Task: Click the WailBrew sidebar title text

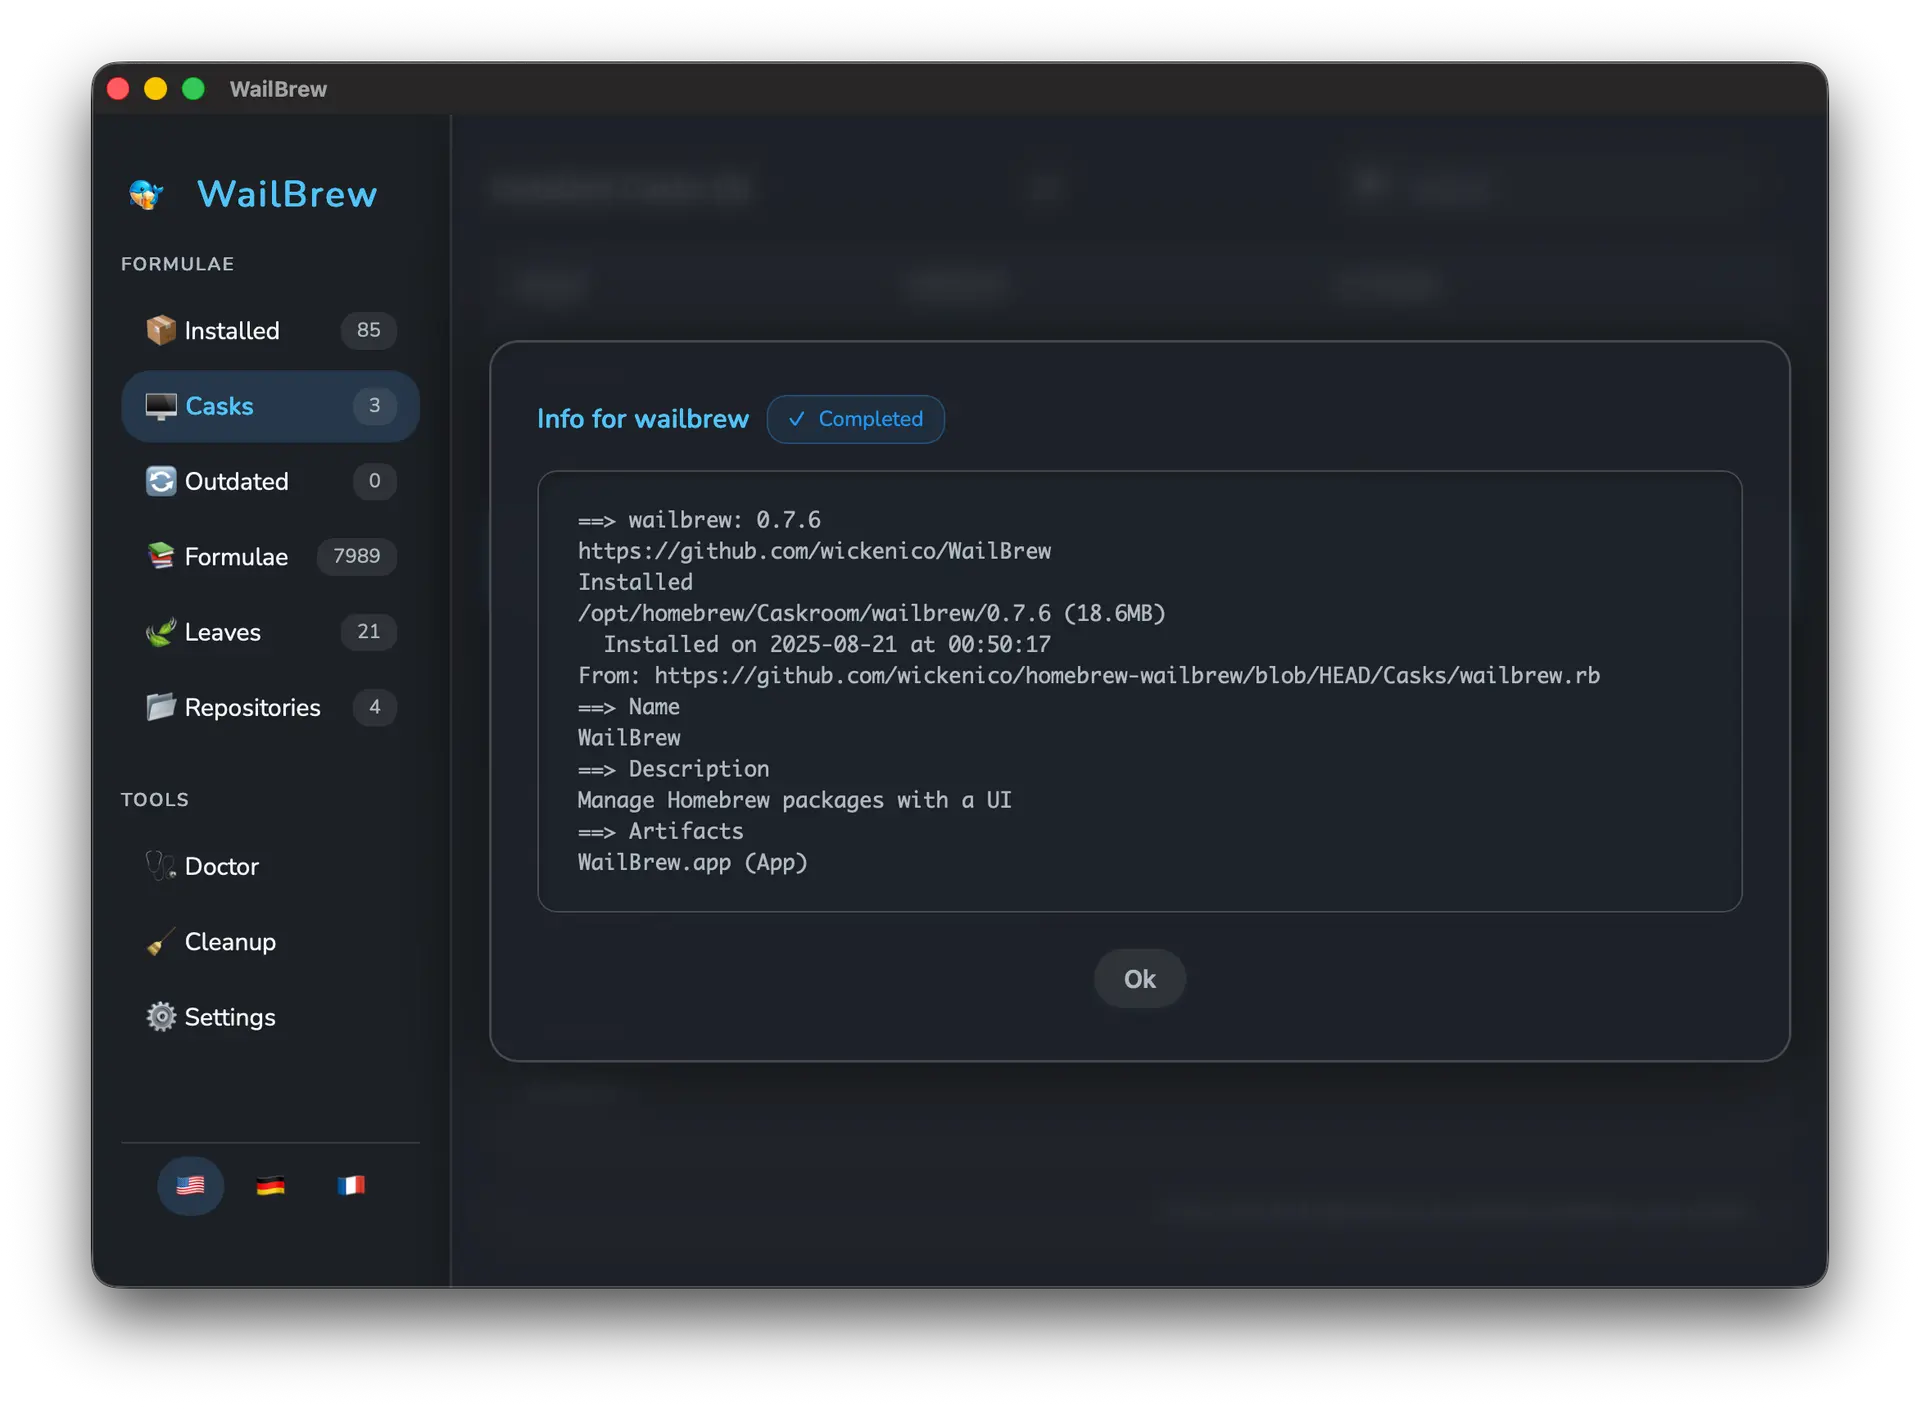Action: coord(287,194)
